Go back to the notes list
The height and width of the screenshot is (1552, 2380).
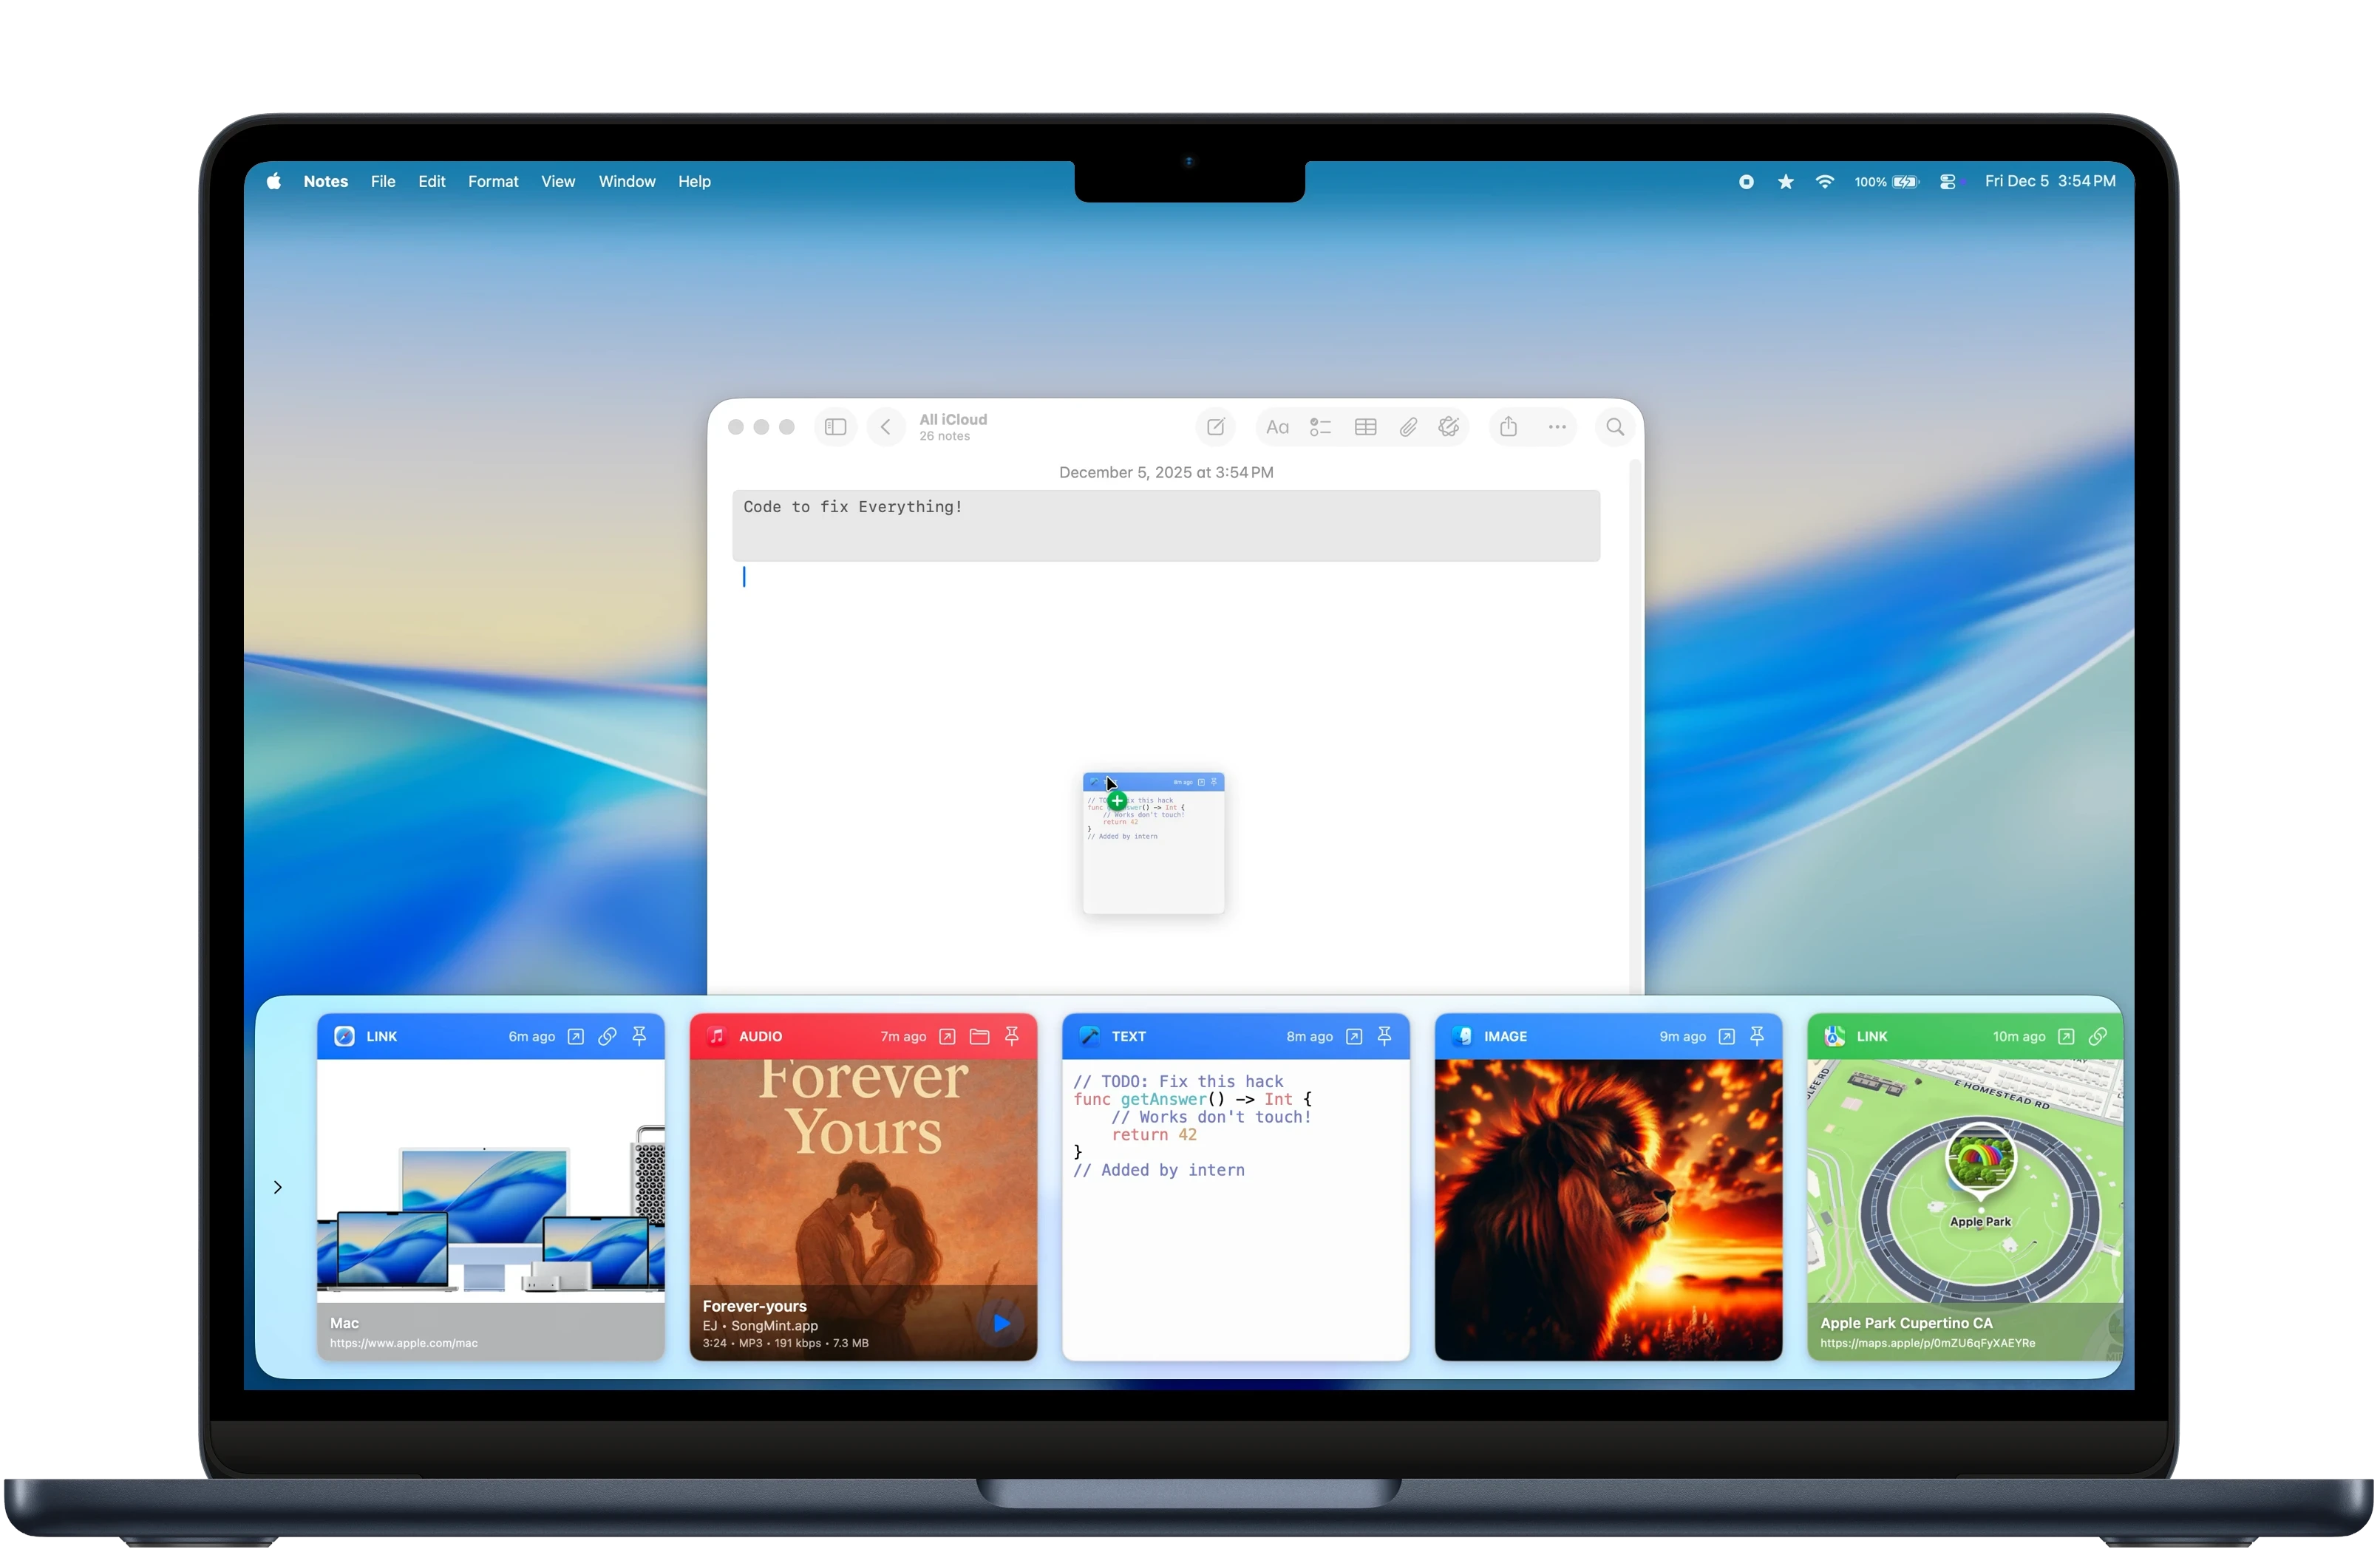point(885,427)
